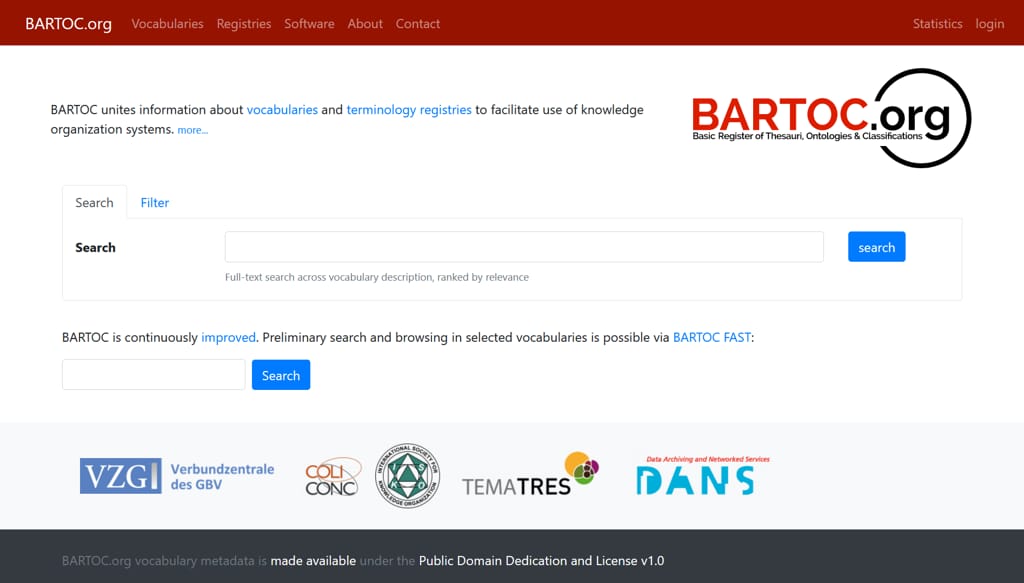
Task: Follow the terminology registries link
Action: click(x=409, y=110)
